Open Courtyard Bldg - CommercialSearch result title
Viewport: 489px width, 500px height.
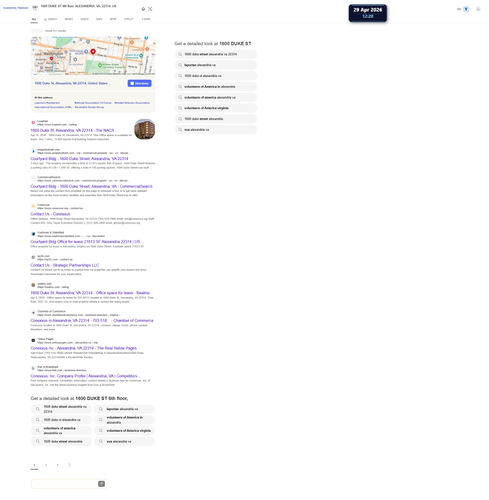point(92,186)
